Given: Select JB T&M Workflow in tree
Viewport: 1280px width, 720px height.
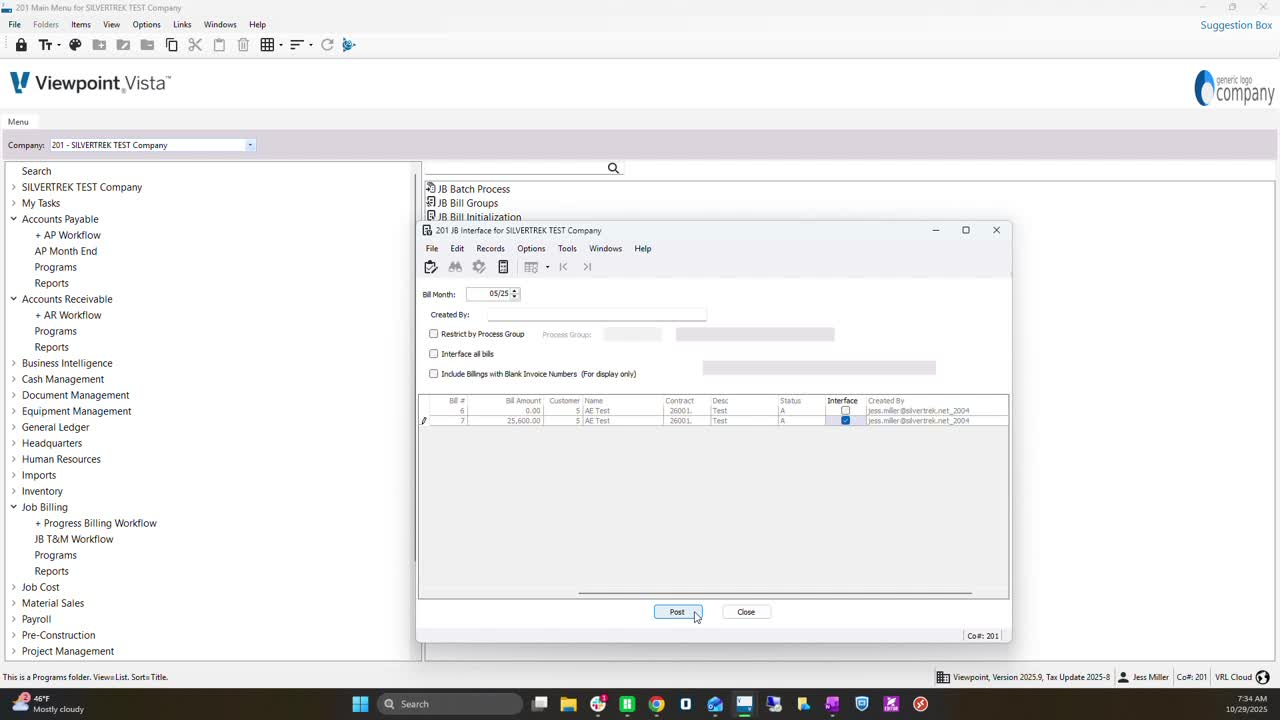Looking at the screenshot, I should point(74,539).
